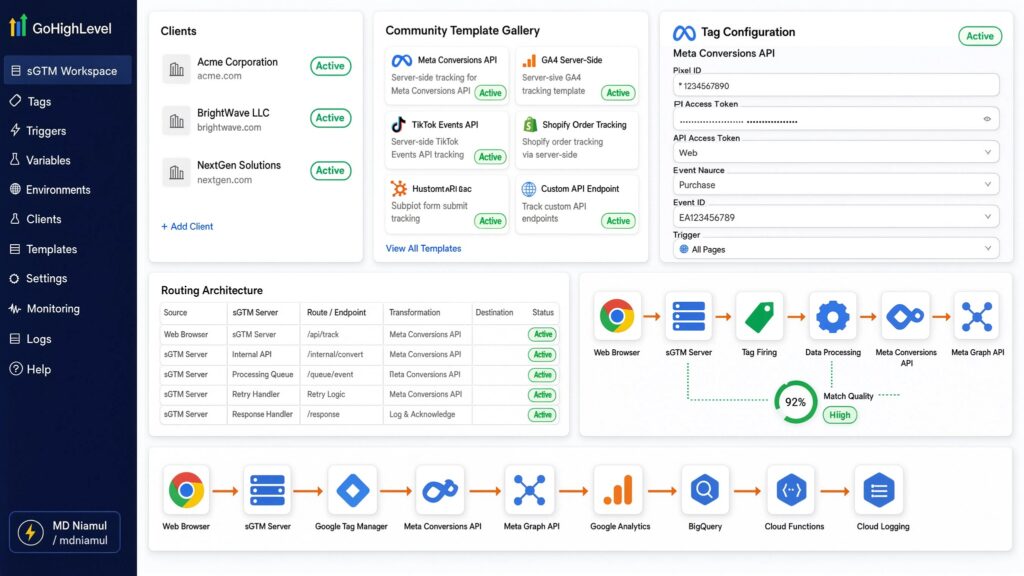Click the HubSpot-style template icon

coord(398,189)
